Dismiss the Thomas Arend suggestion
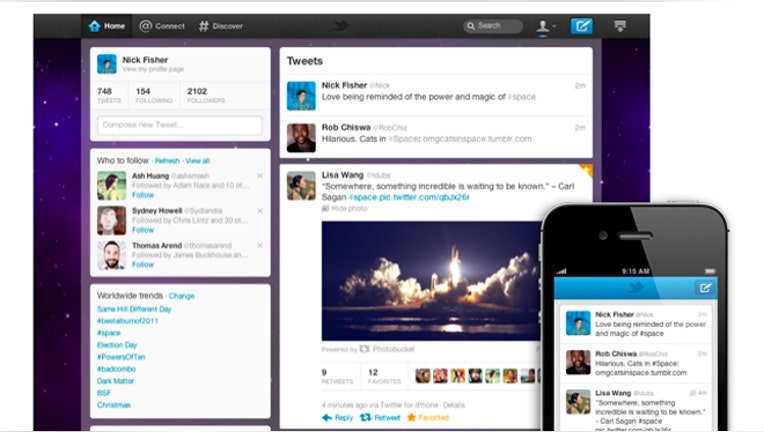 point(260,245)
